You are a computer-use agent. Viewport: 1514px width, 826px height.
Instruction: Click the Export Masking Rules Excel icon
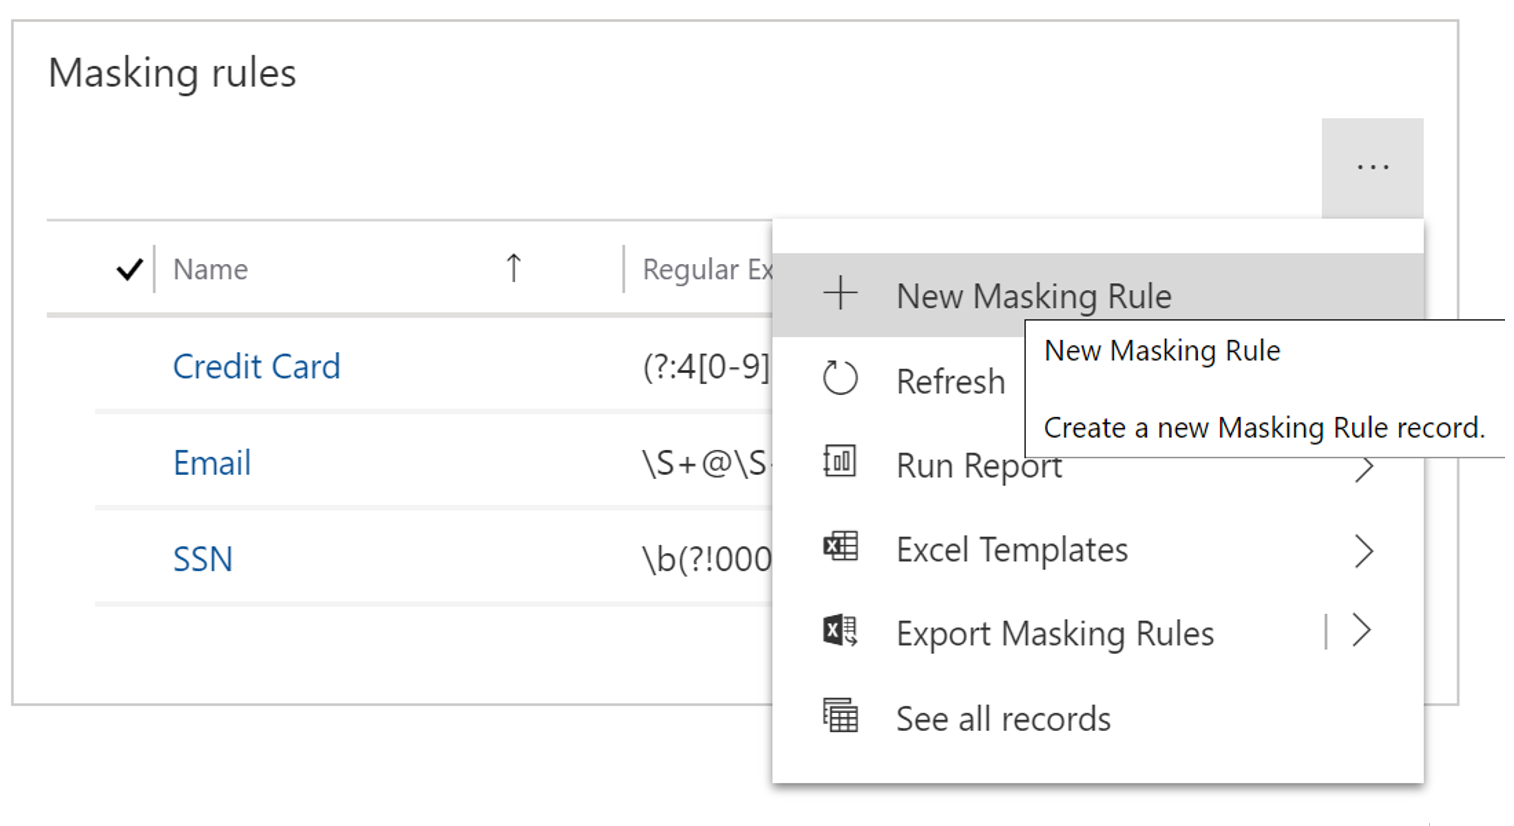click(x=840, y=631)
